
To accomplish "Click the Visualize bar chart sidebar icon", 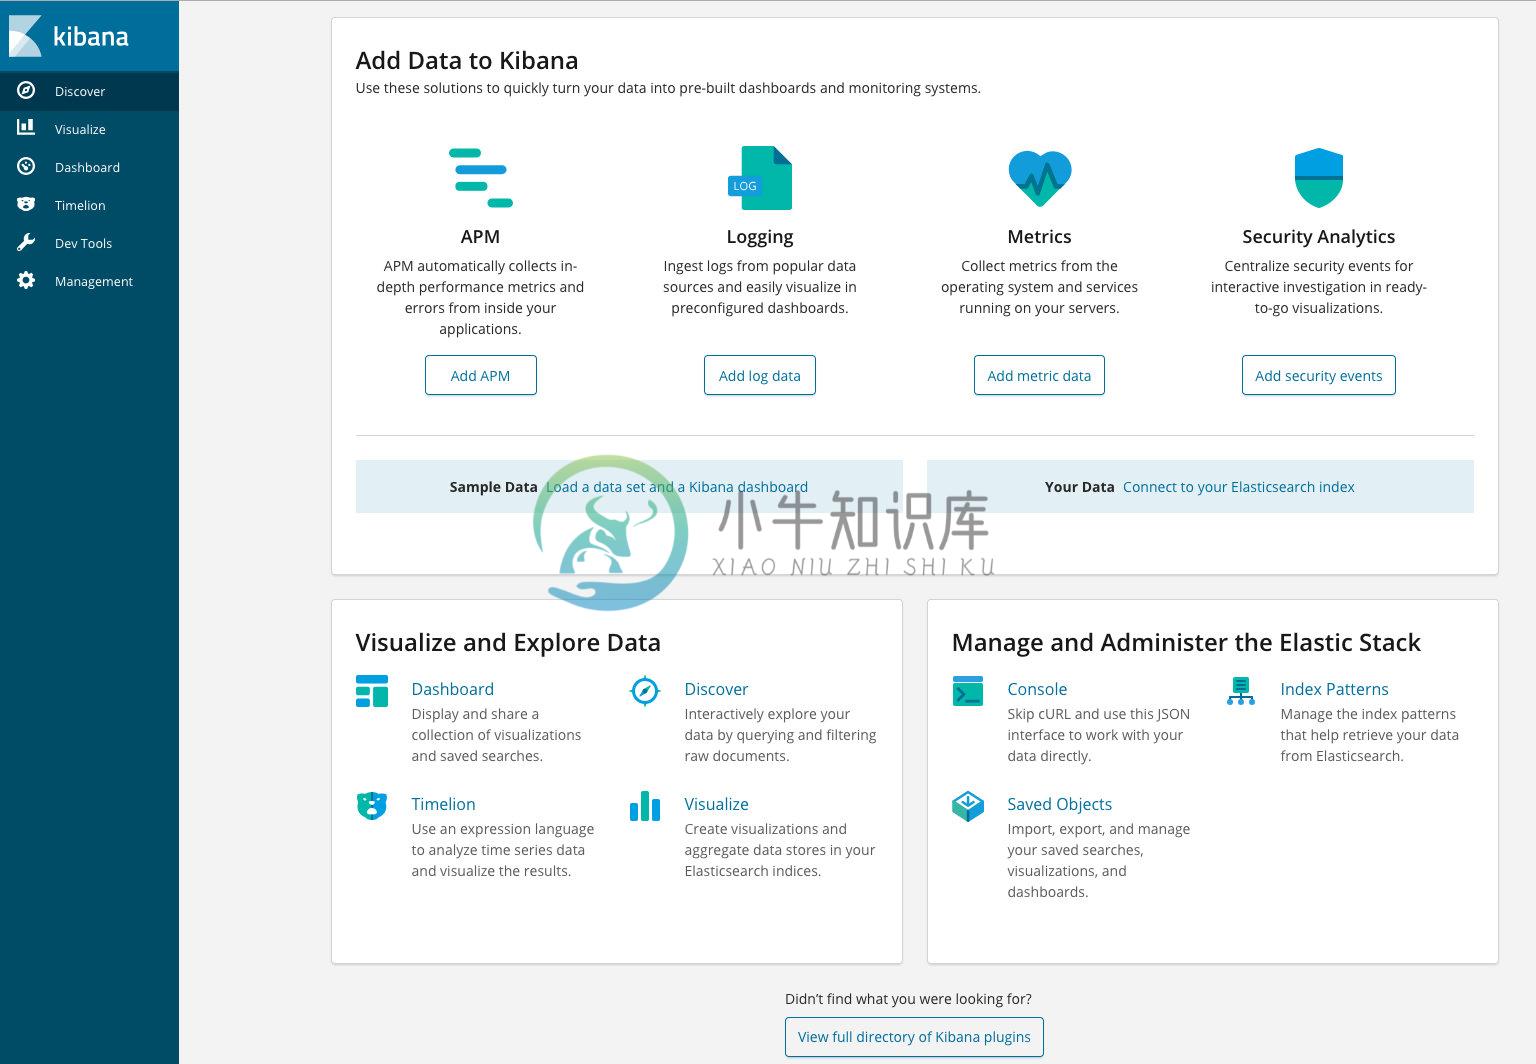I will (26, 128).
